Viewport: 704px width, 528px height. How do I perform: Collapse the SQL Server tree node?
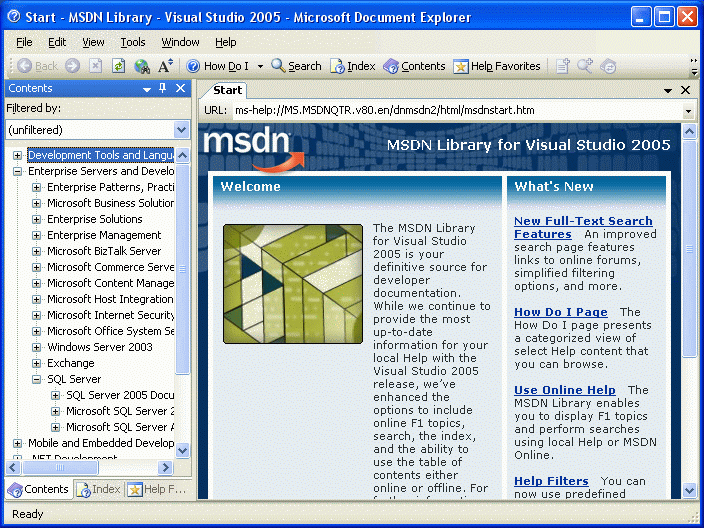[36, 379]
